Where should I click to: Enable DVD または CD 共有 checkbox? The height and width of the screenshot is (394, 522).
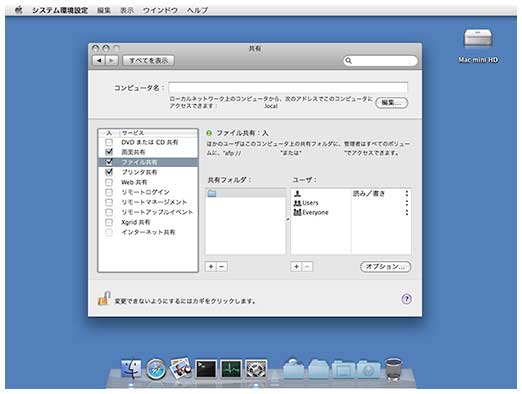tap(109, 142)
